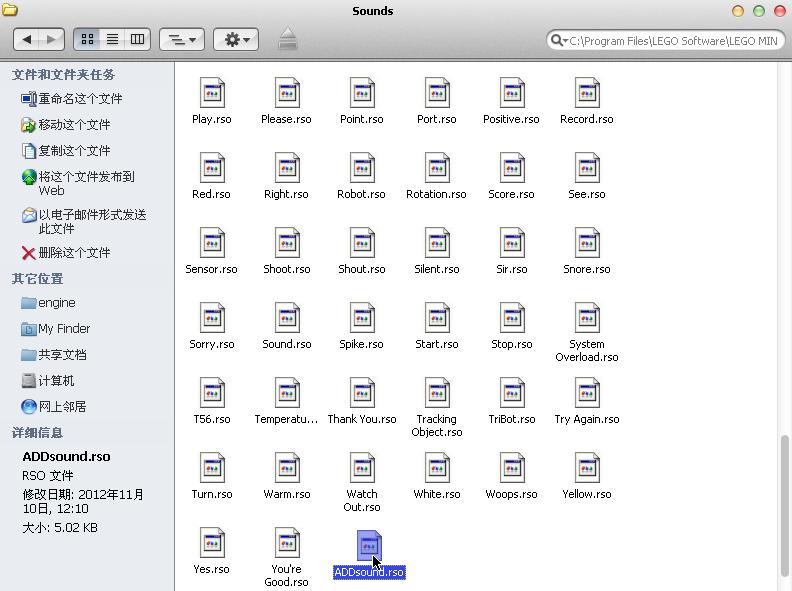Send this file by email
792x591 pixels.
[x=84, y=221]
